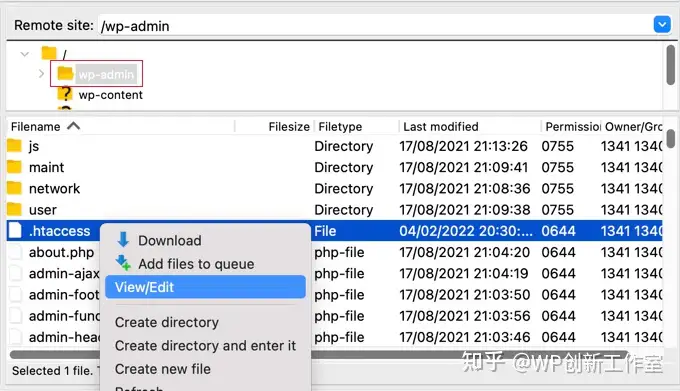This screenshot has height=391, width=680.
Task: Click the .htaccess file icon
Action: click(x=15, y=230)
